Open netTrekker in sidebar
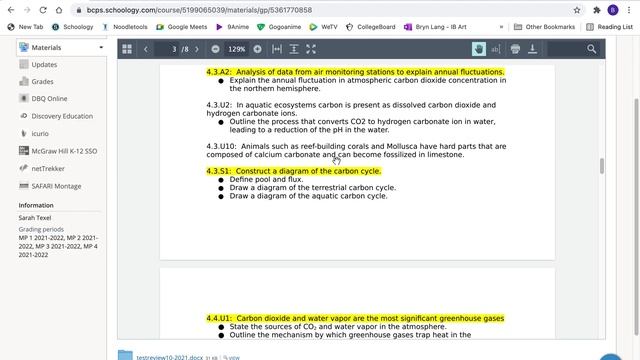This screenshot has height=360, width=640. point(48,169)
